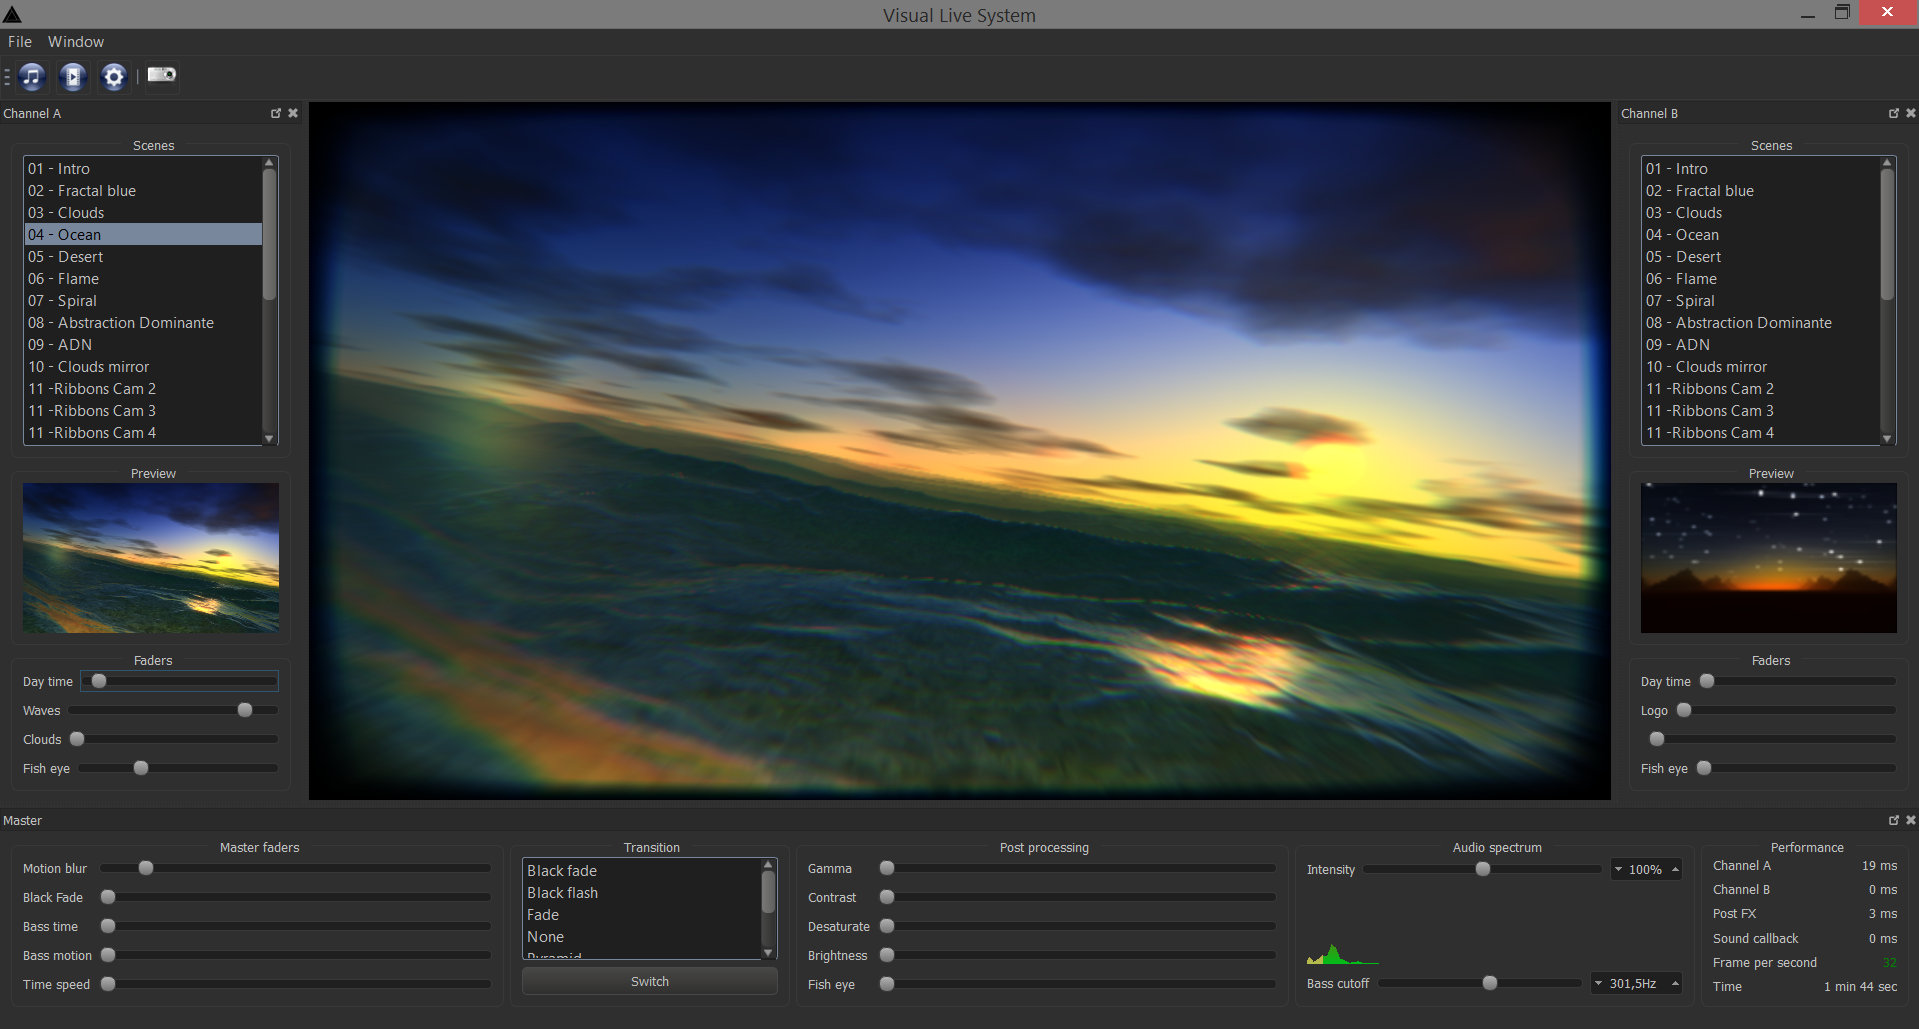This screenshot has width=1919, height=1029.
Task: Click the application logo in title bar
Action: (13, 13)
